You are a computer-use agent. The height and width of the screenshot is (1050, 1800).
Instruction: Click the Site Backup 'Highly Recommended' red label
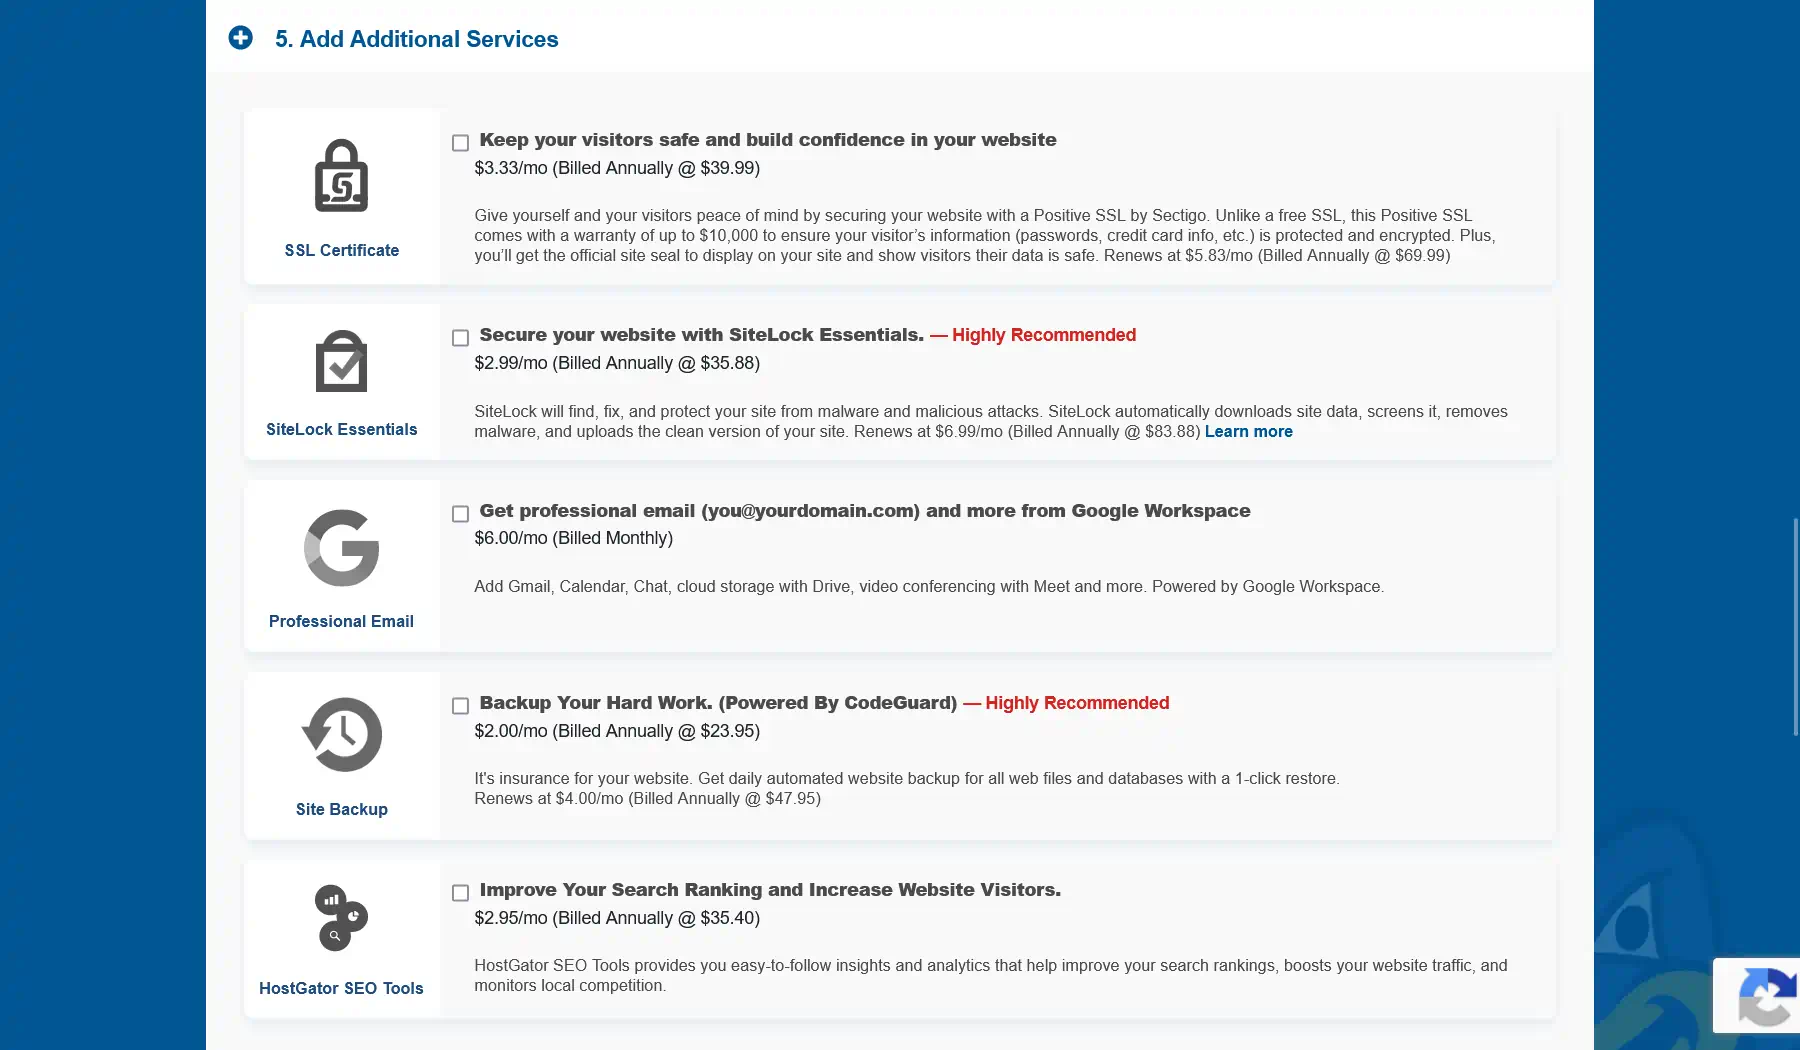(1066, 703)
